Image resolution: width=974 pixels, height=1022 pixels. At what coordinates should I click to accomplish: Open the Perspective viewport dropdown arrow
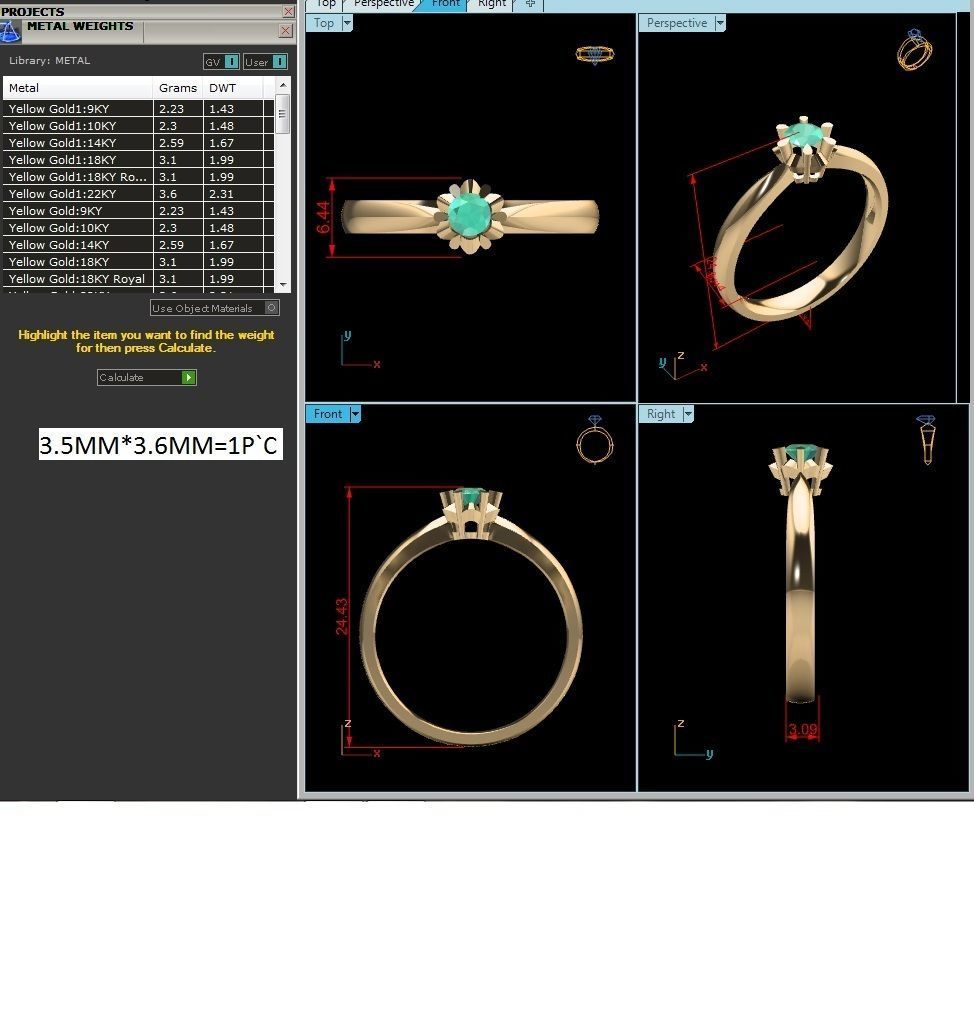(720, 23)
